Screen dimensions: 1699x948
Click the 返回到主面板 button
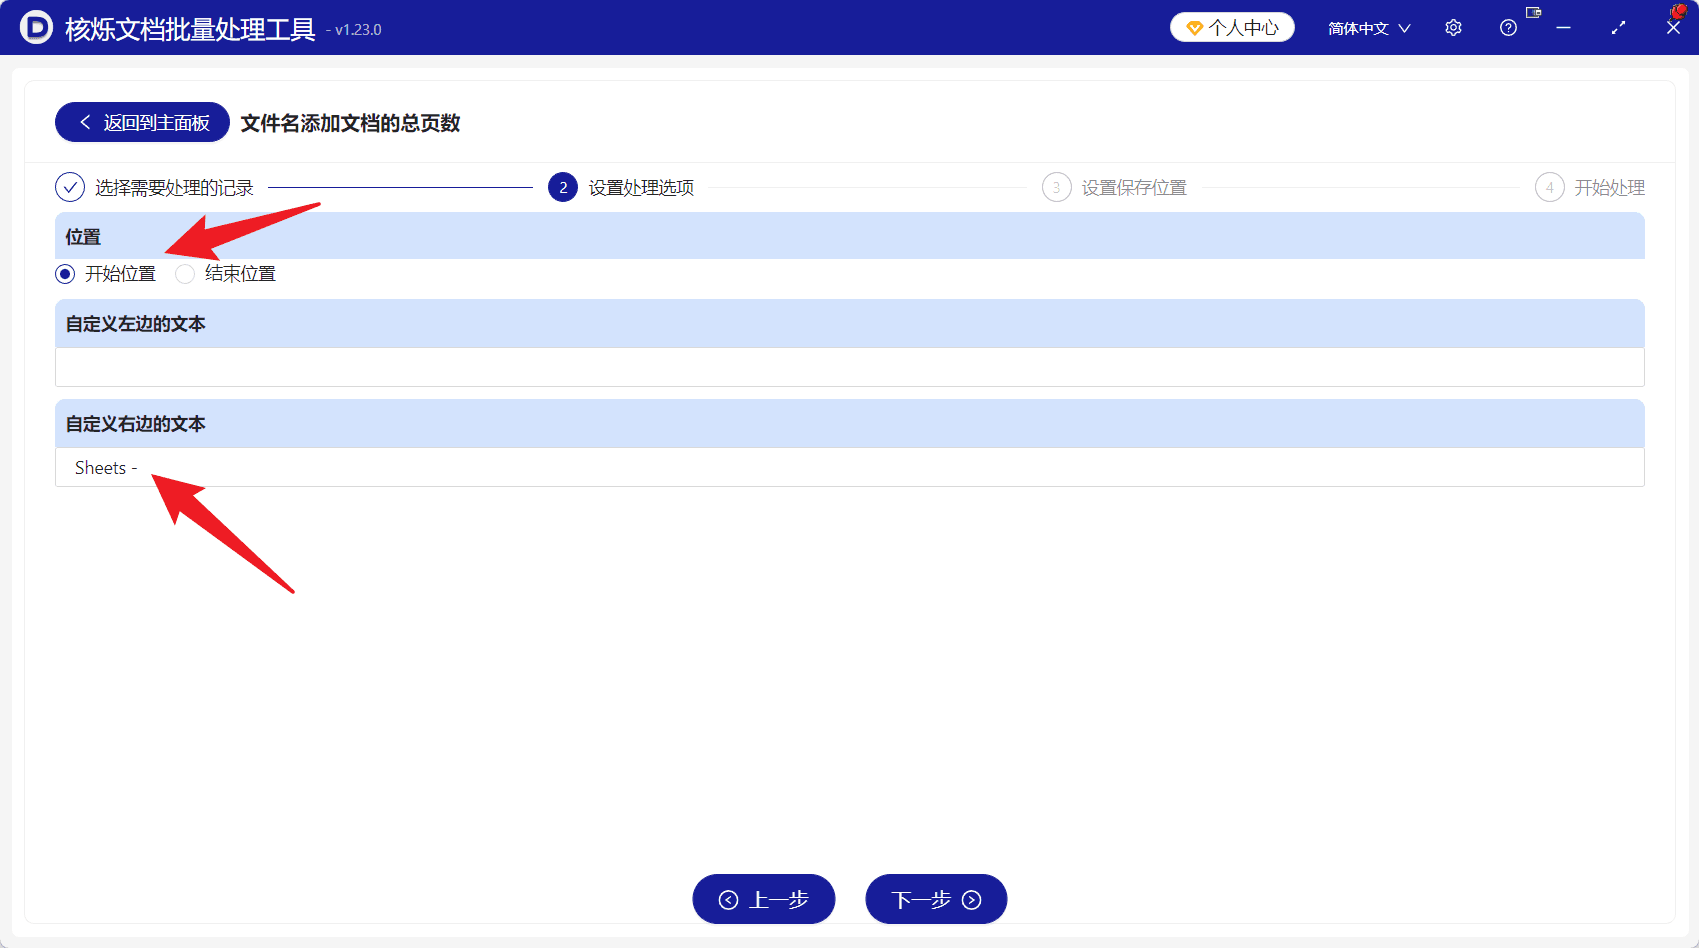(142, 122)
